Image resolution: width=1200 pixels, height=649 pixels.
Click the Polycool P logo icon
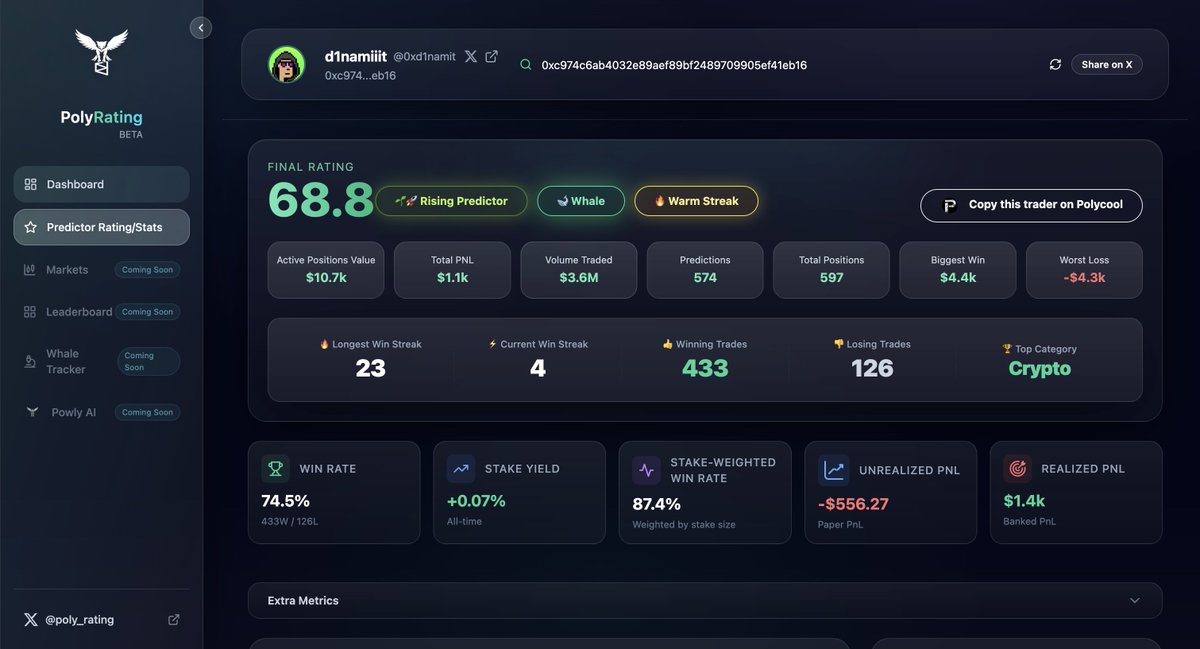tap(951, 205)
